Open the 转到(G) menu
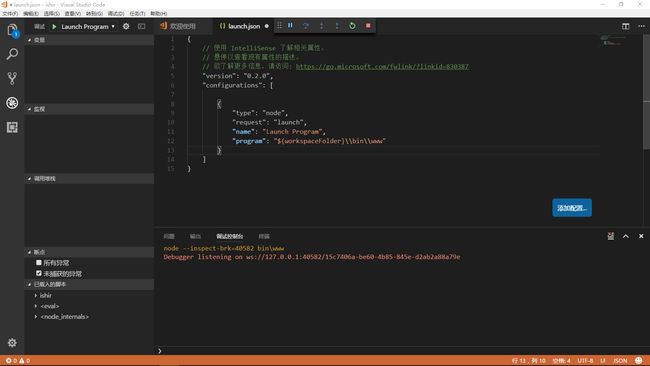This screenshot has height=366, width=650. point(94,14)
